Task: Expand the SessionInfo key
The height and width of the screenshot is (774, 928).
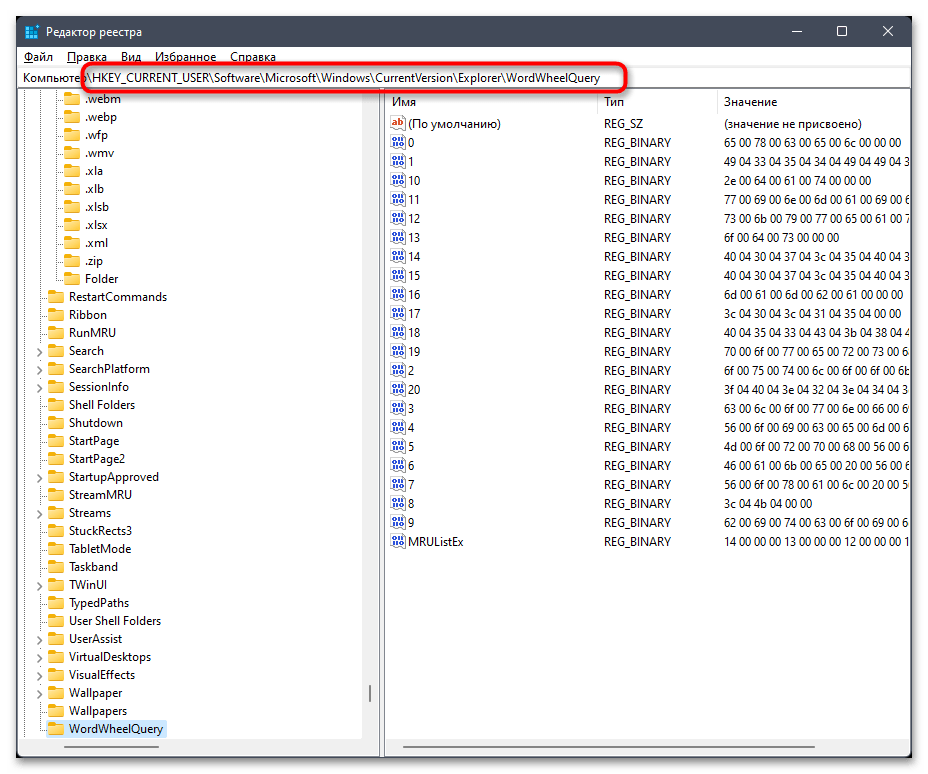Action: coord(40,388)
